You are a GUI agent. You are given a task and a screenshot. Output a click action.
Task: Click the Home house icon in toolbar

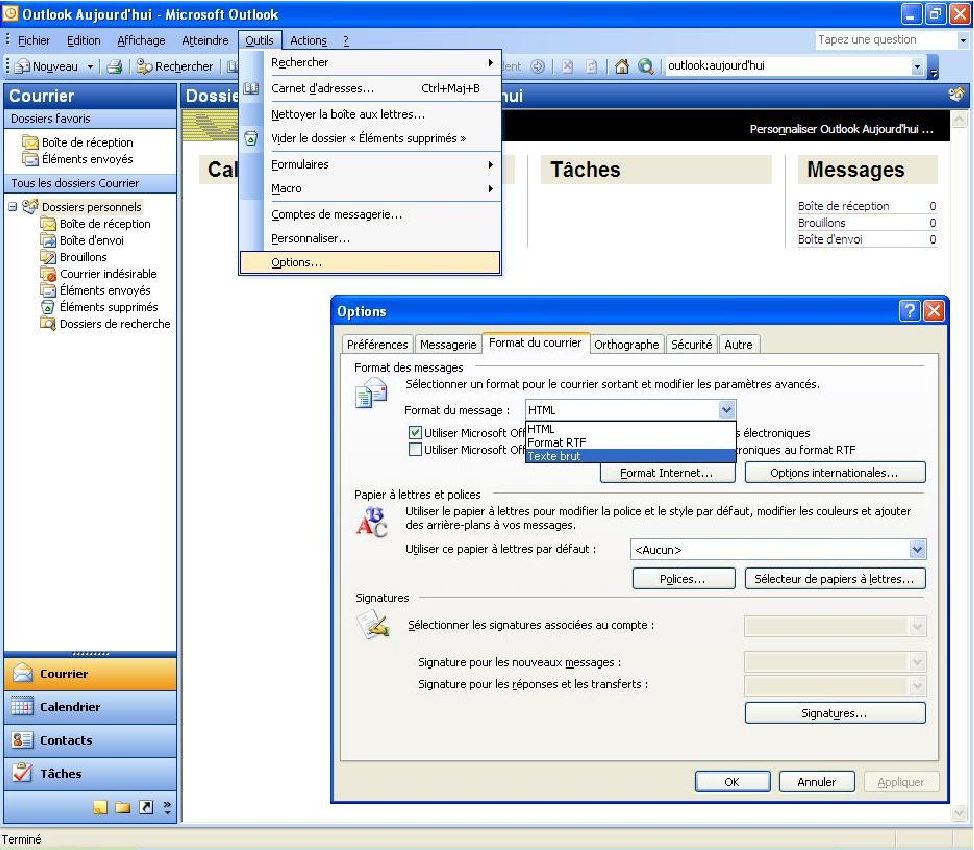pyautogui.click(x=622, y=66)
